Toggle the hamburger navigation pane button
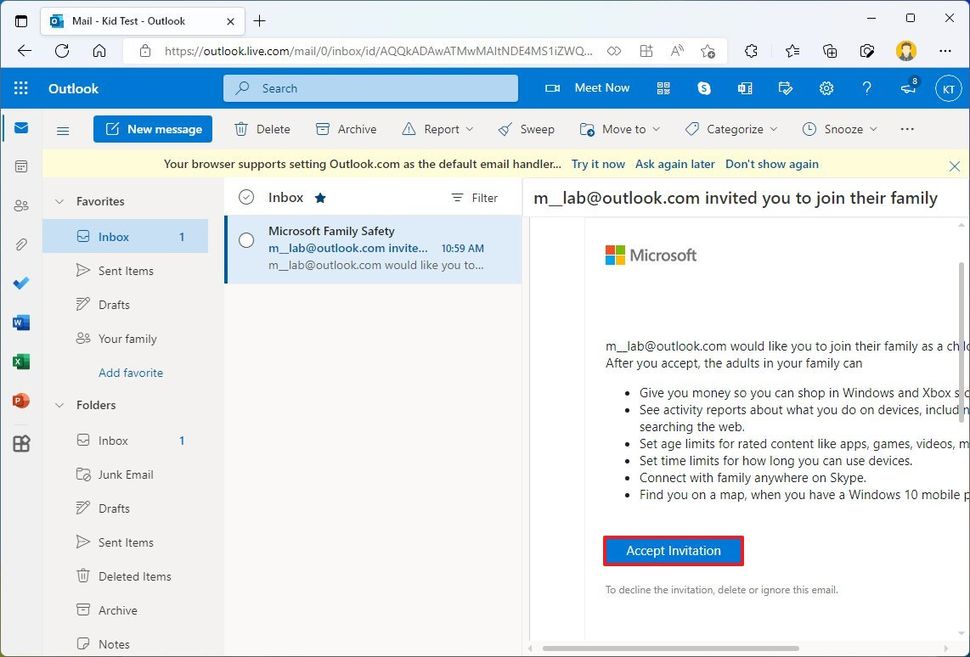This screenshot has width=970, height=657. click(x=63, y=130)
